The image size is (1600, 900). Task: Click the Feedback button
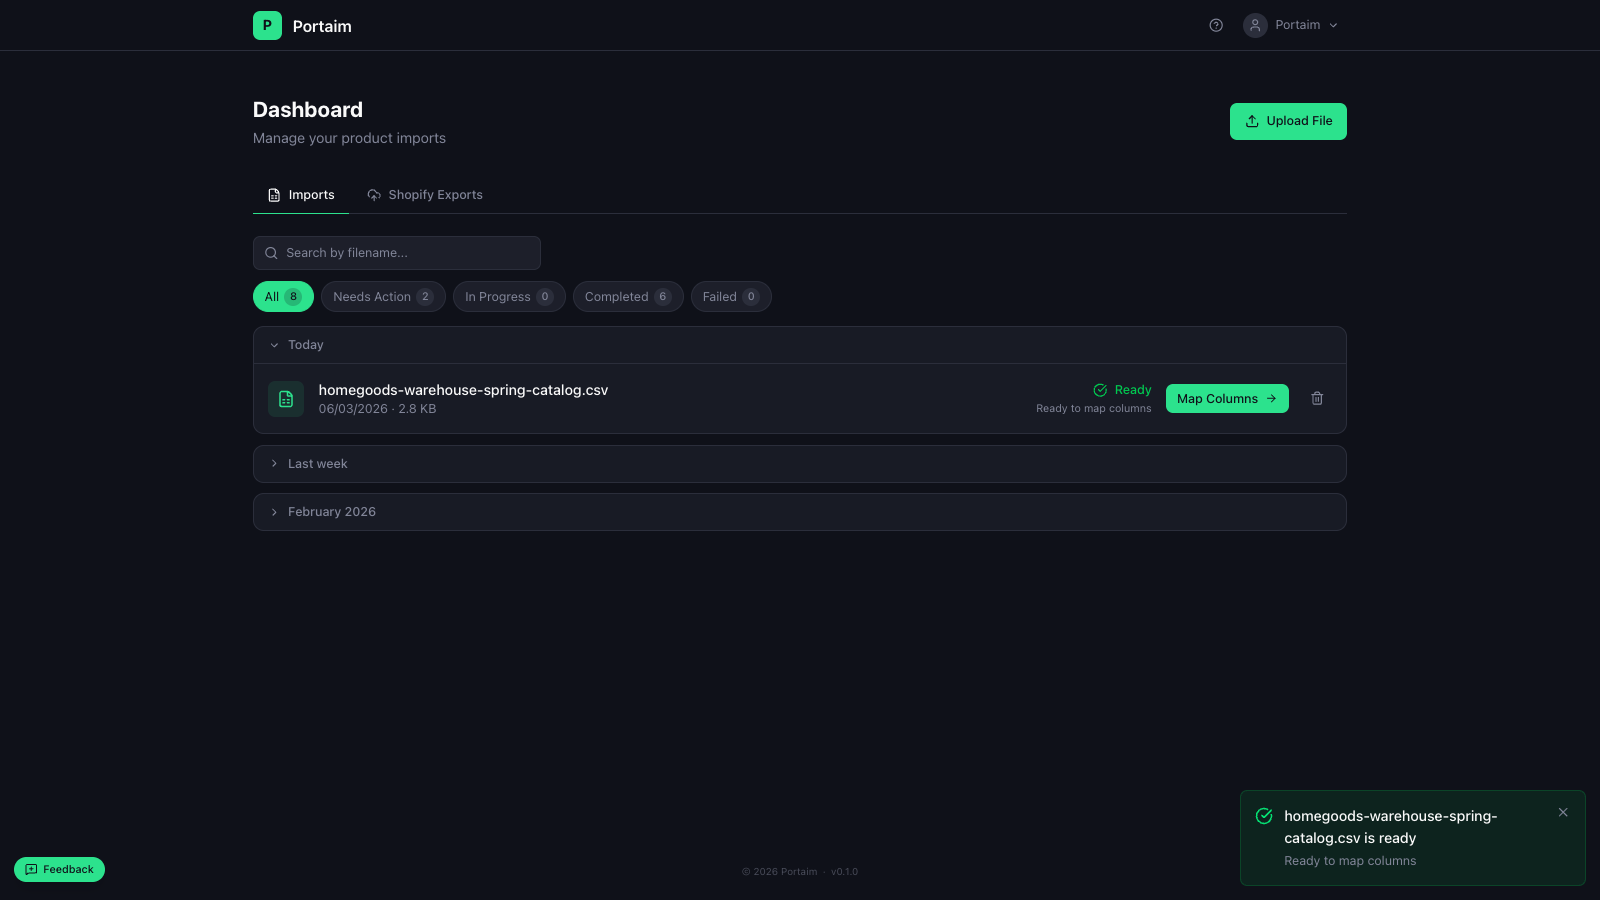pos(59,869)
